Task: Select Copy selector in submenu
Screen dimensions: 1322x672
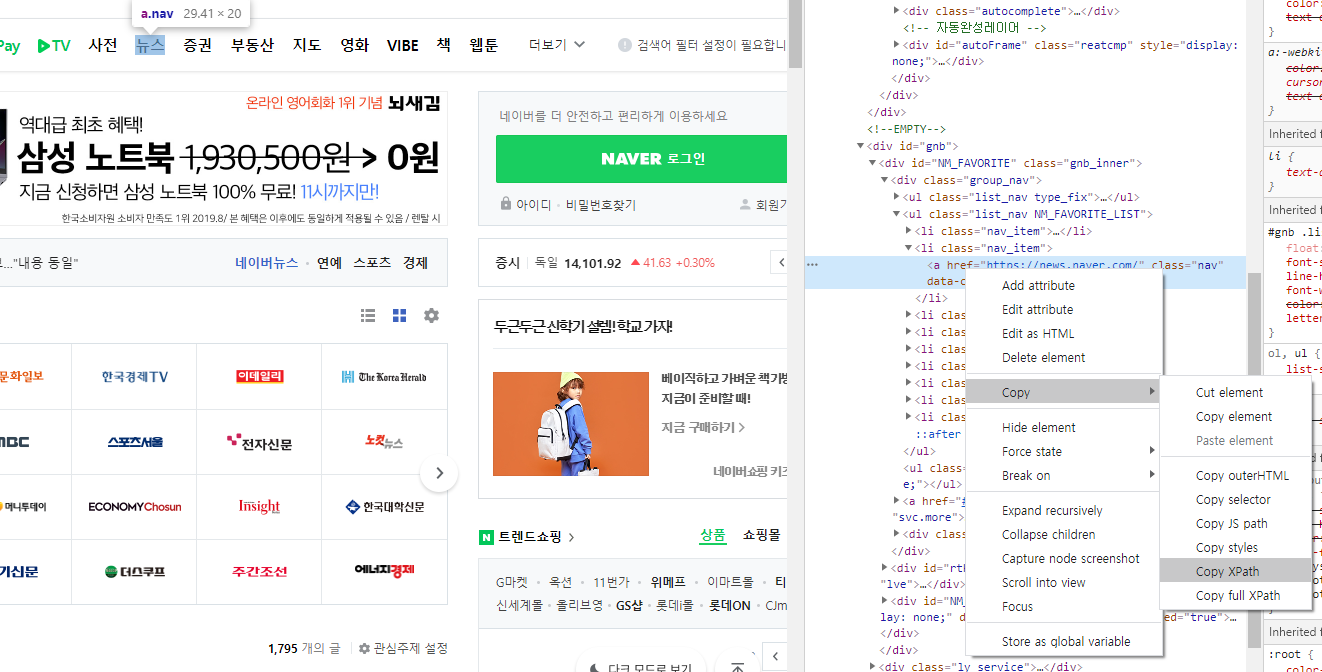Action: pos(1235,499)
